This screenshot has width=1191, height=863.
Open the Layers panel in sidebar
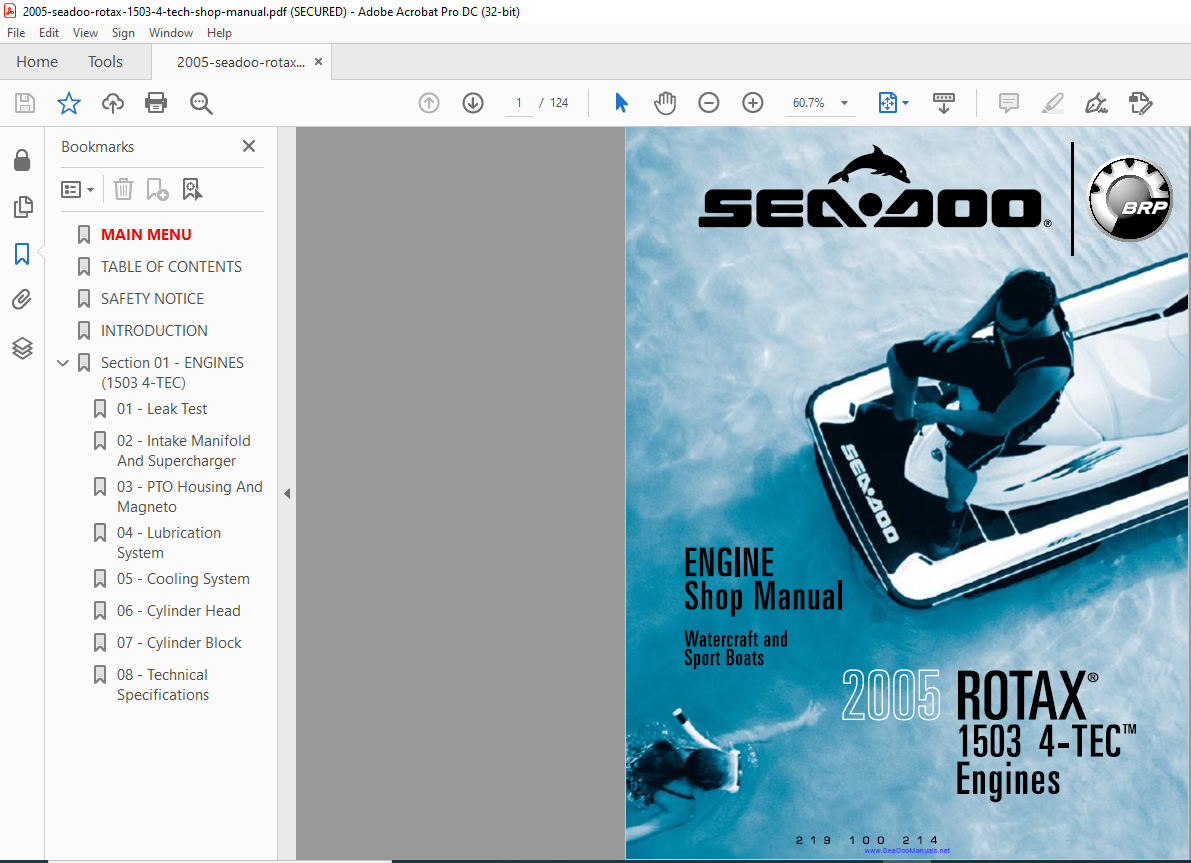pos(23,348)
